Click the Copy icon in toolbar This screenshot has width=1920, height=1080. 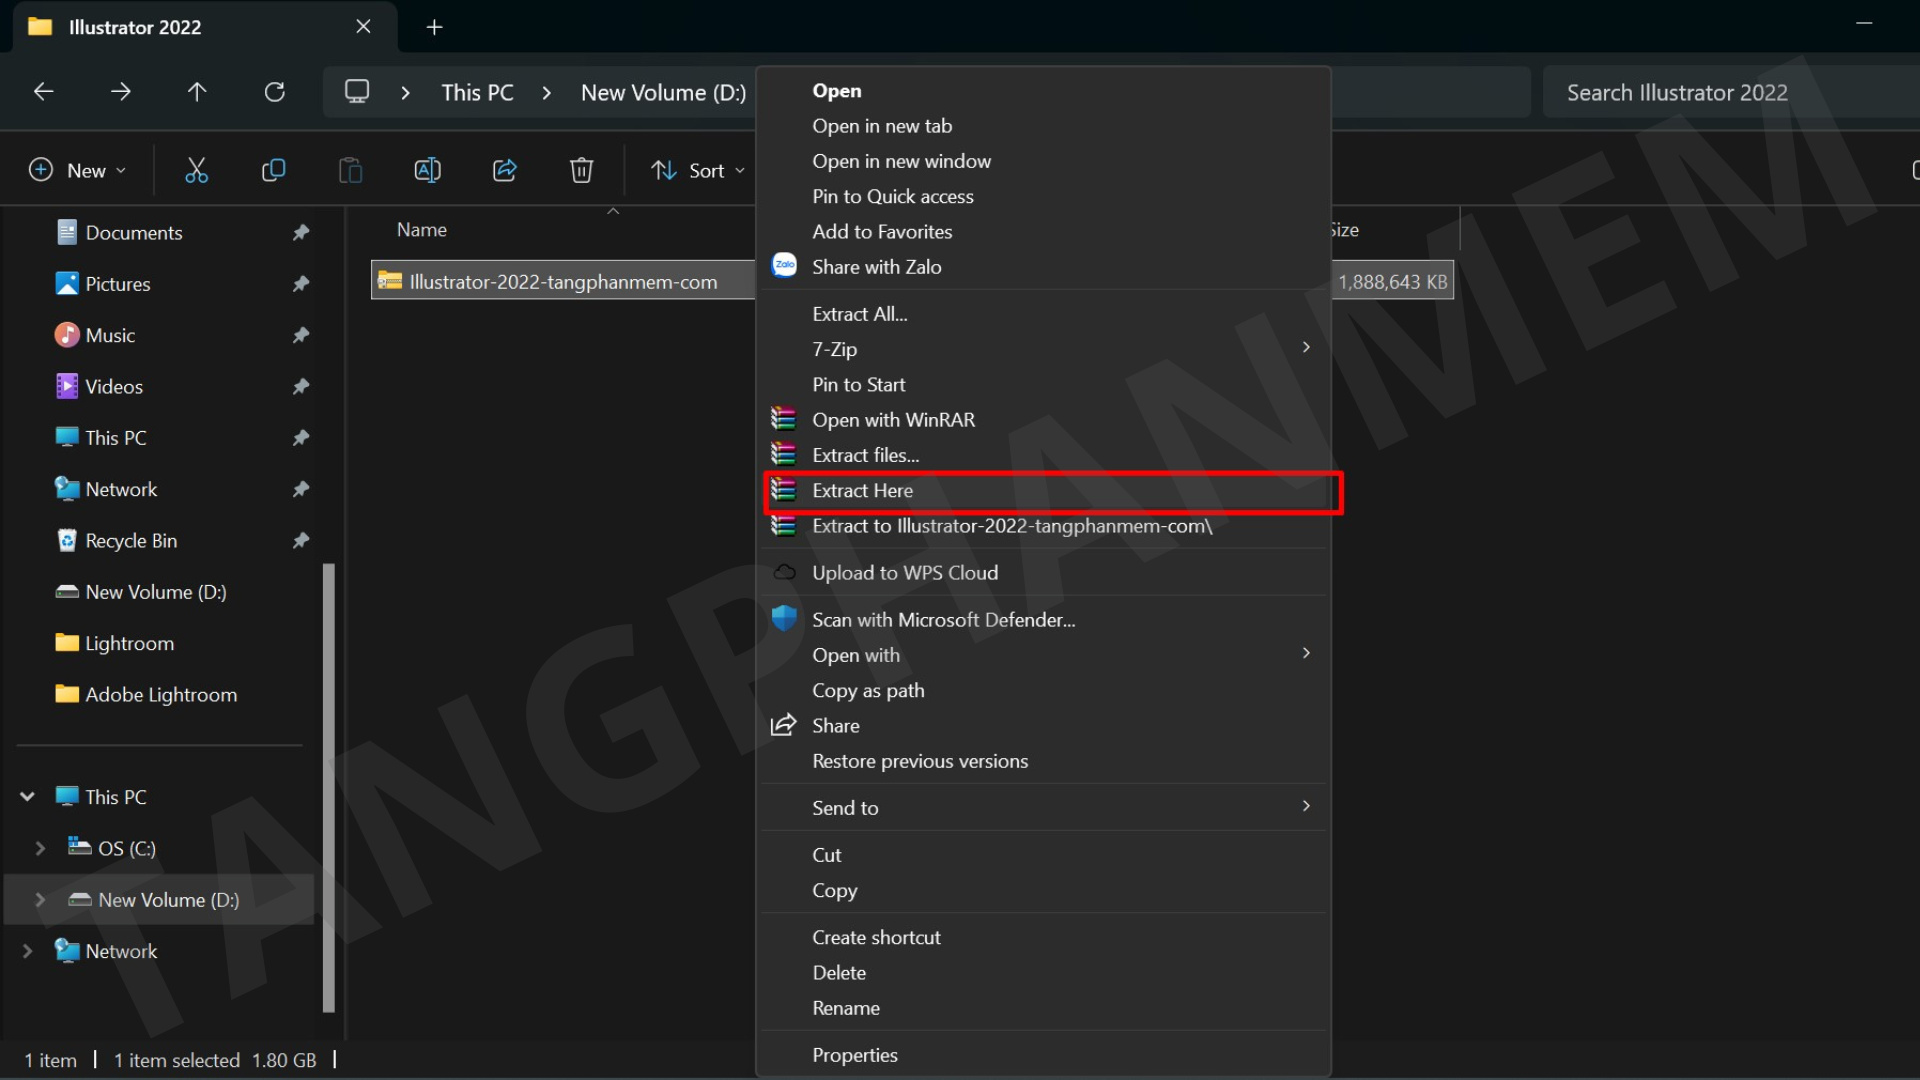(x=273, y=171)
